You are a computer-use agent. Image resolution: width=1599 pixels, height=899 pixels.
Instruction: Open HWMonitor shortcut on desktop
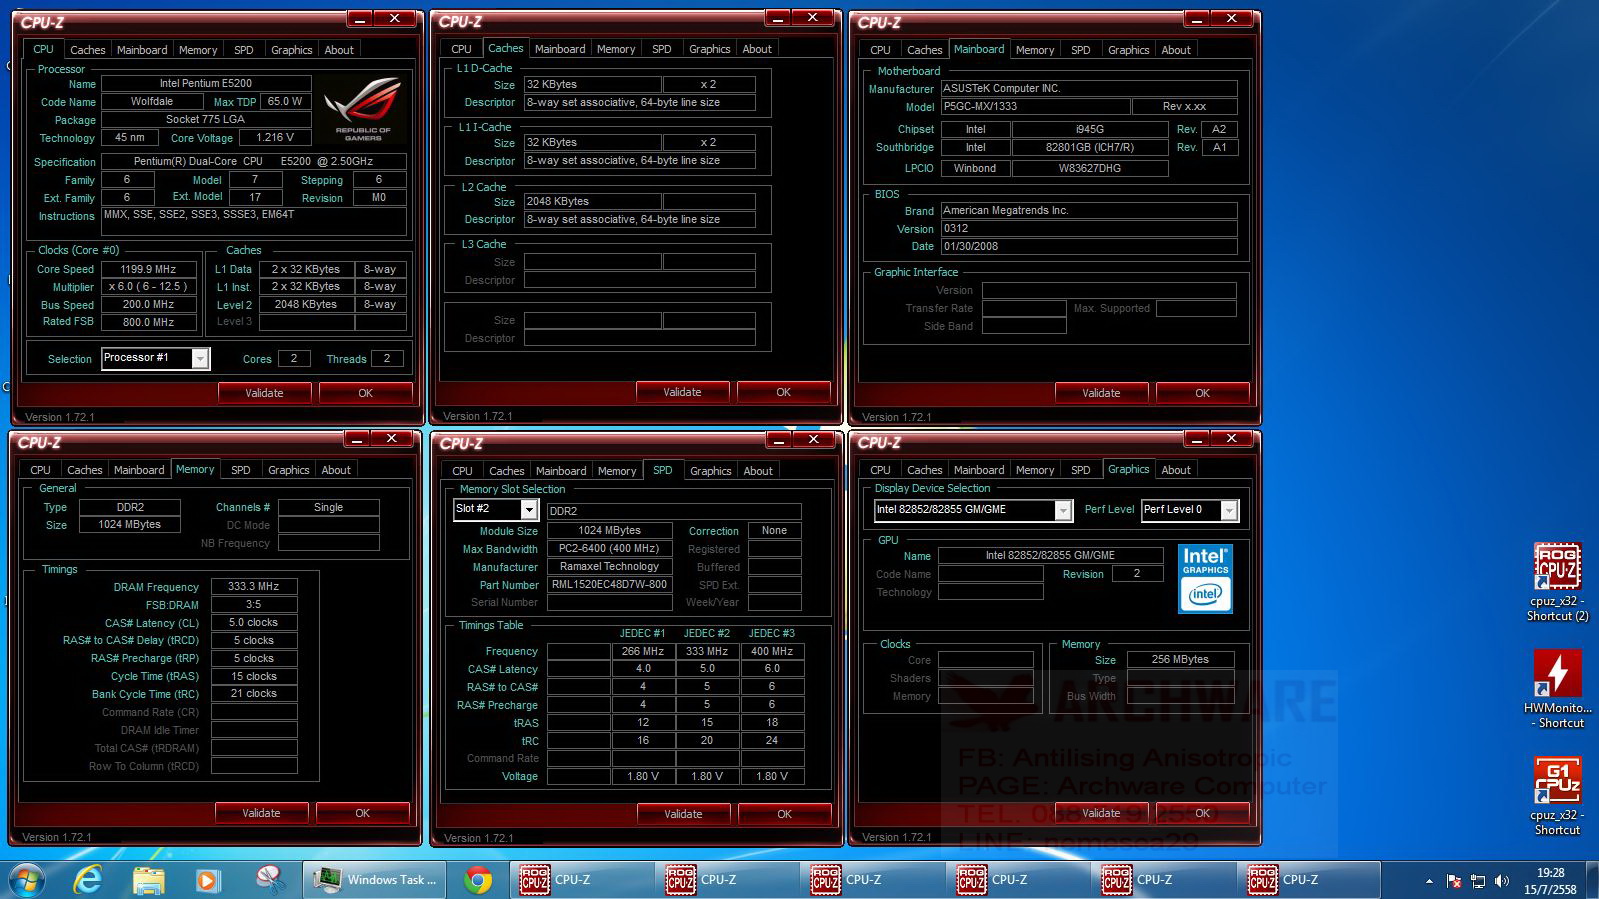point(1557,688)
